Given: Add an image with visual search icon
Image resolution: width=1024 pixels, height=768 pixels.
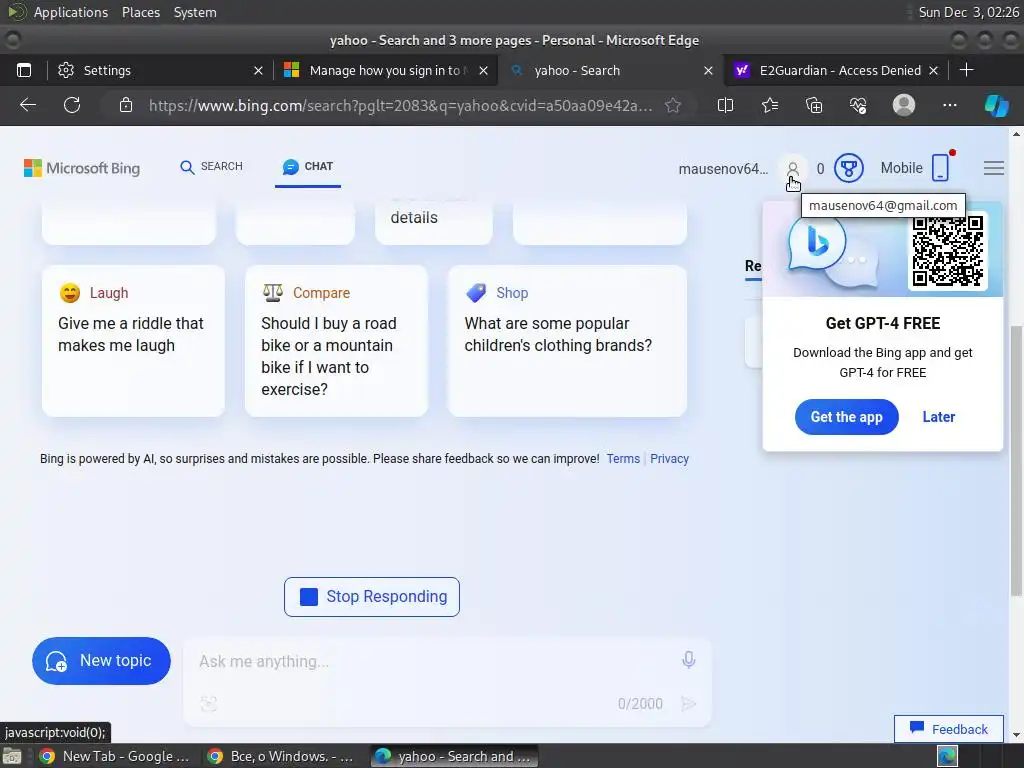Looking at the screenshot, I should click(x=208, y=703).
